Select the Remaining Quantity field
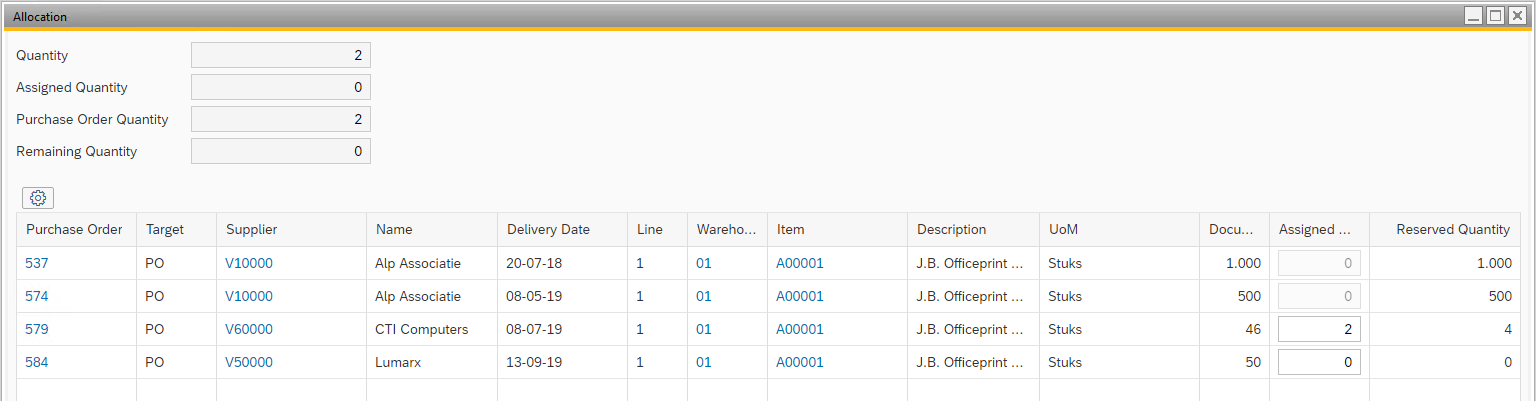 click(x=280, y=152)
